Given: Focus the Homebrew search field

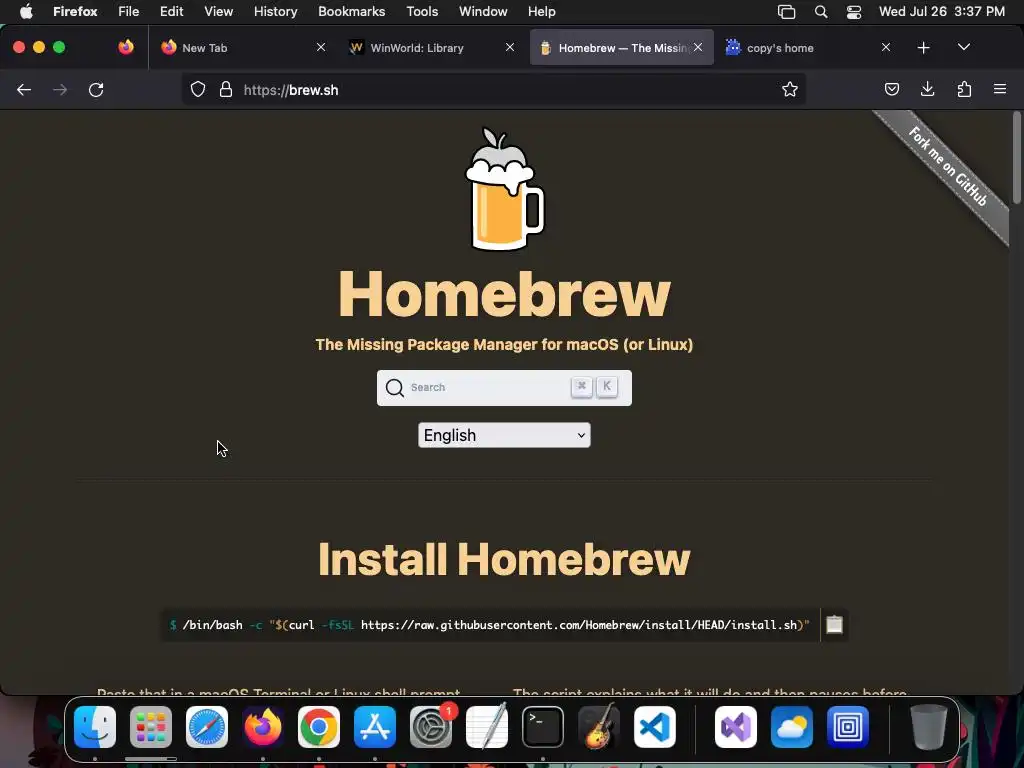Looking at the screenshot, I should pyautogui.click(x=504, y=388).
